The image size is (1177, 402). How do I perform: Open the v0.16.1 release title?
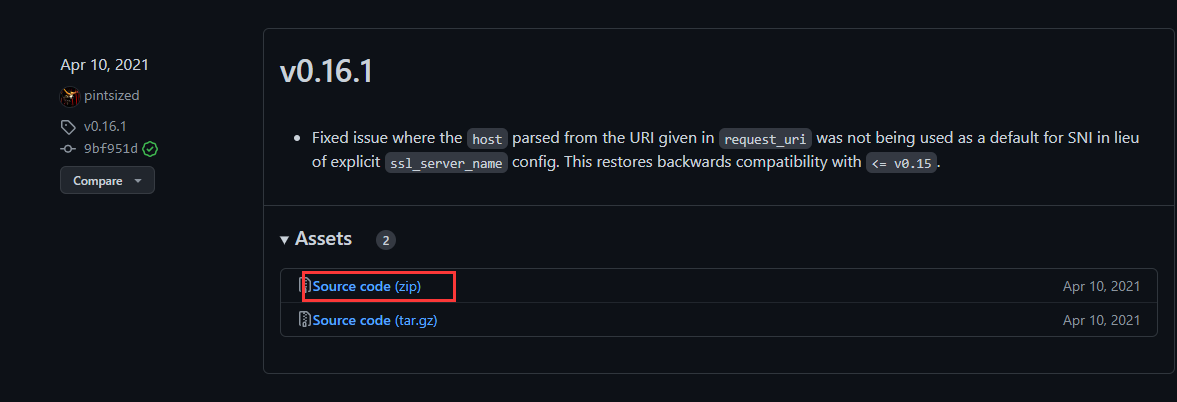tap(326, 73)
